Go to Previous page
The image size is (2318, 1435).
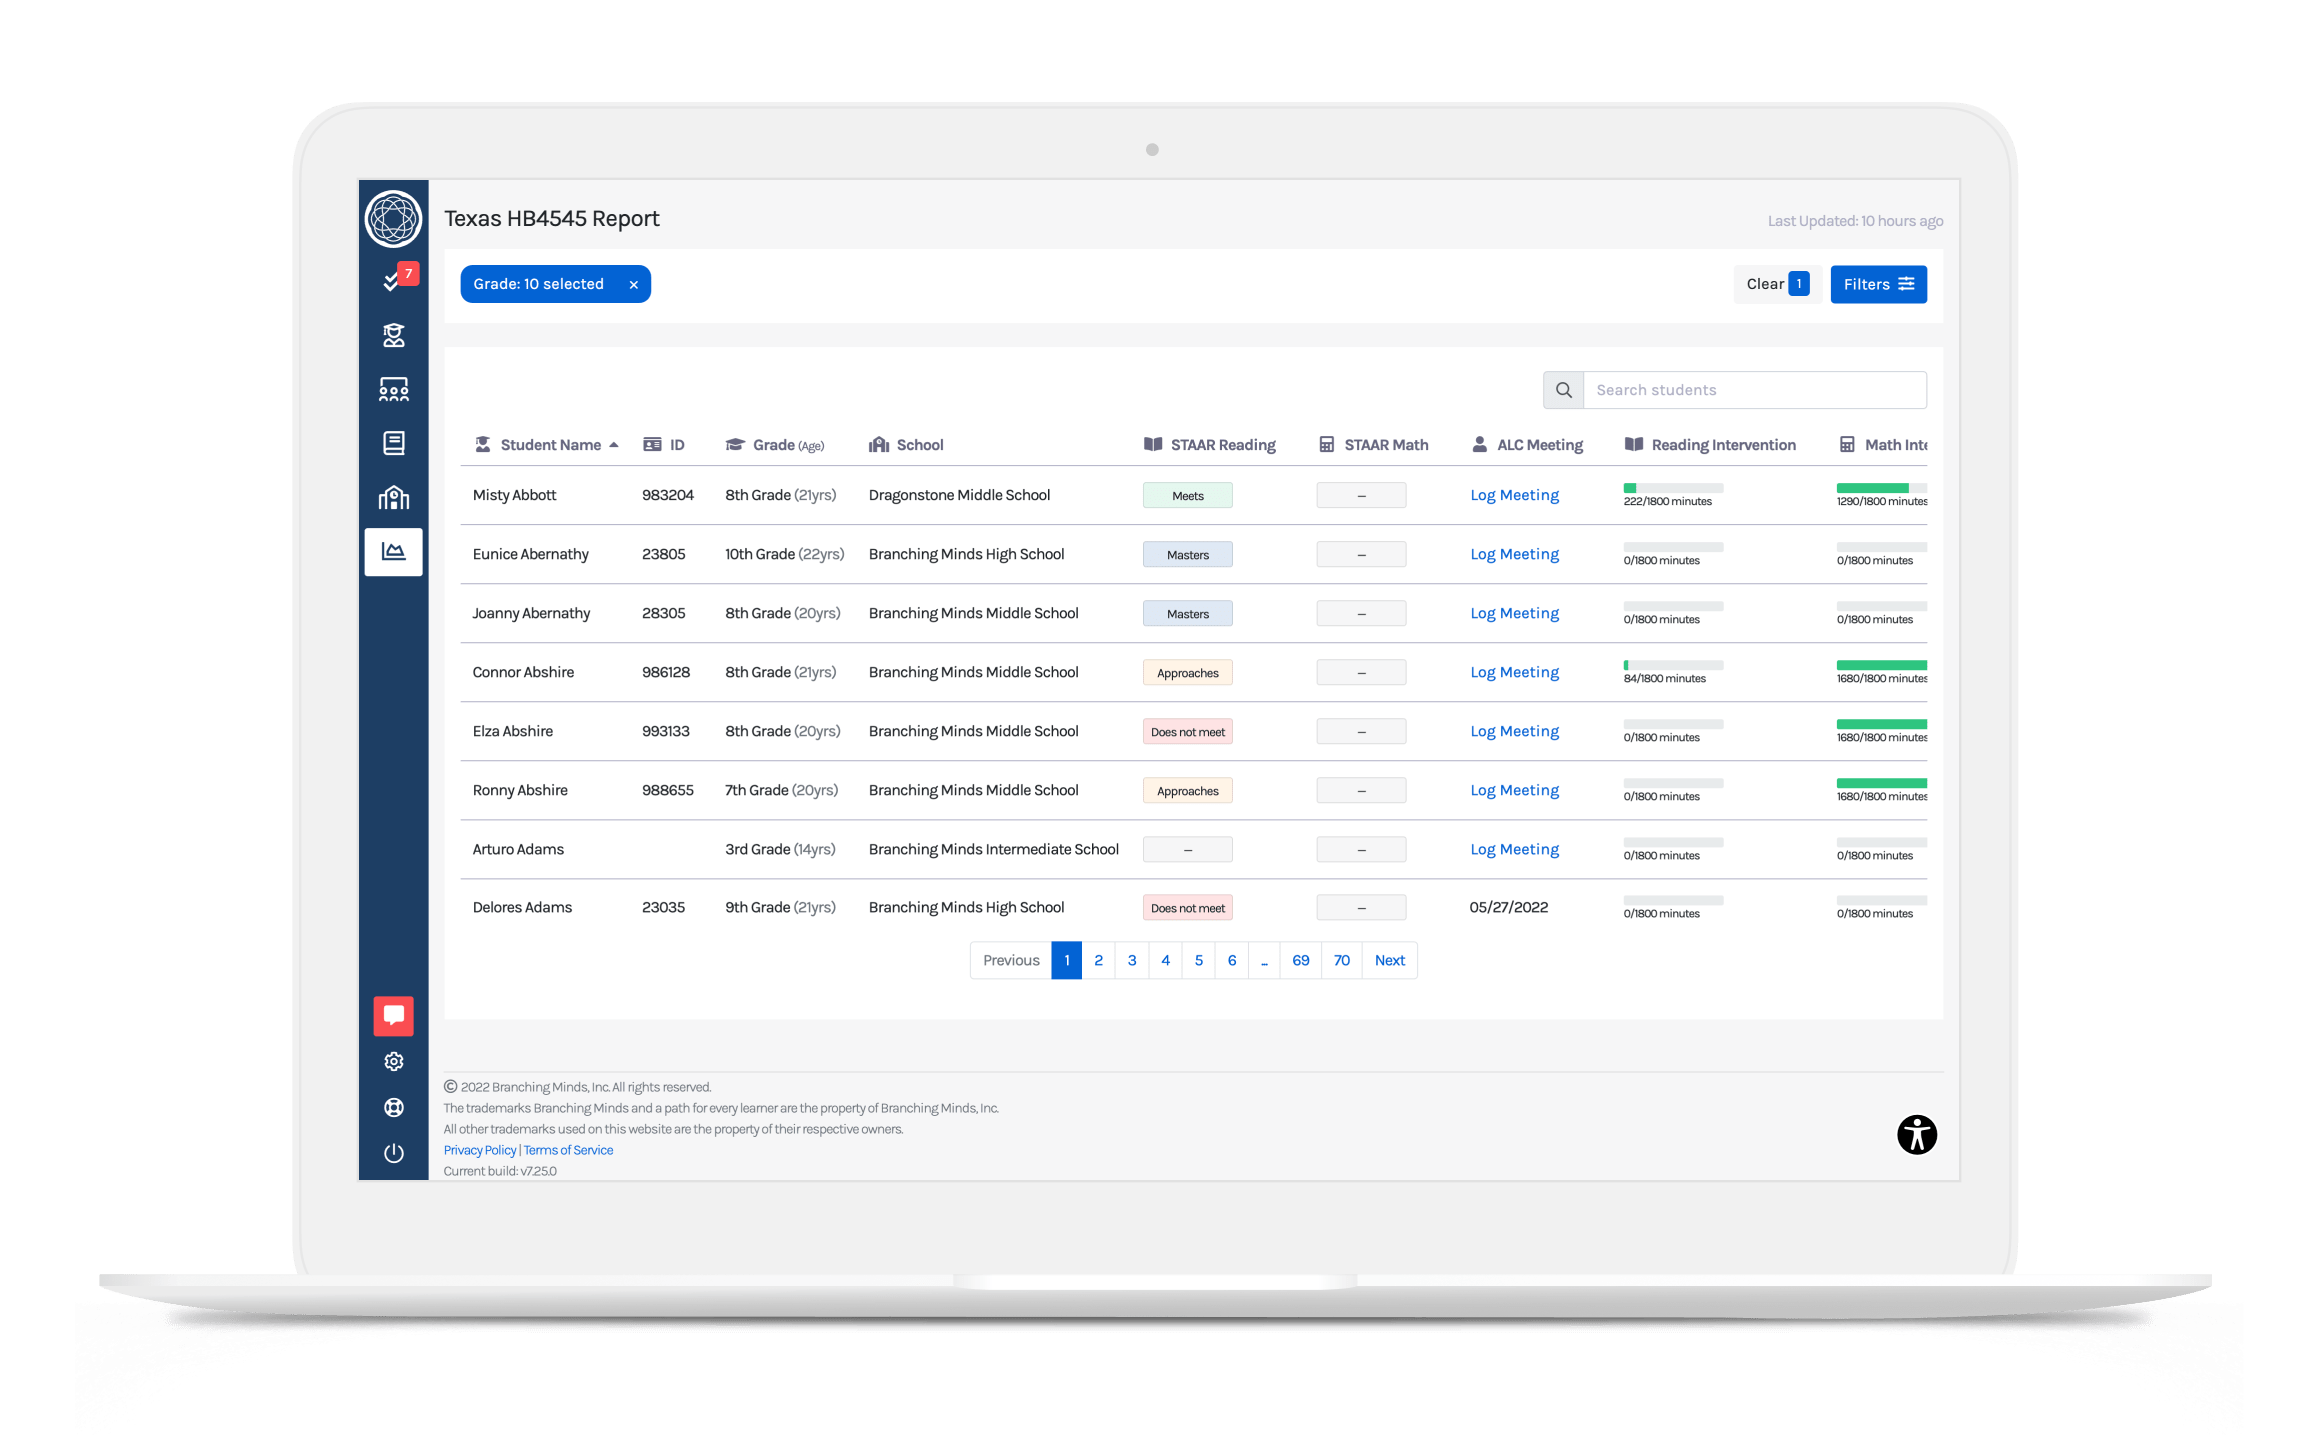pos(1010,960)
